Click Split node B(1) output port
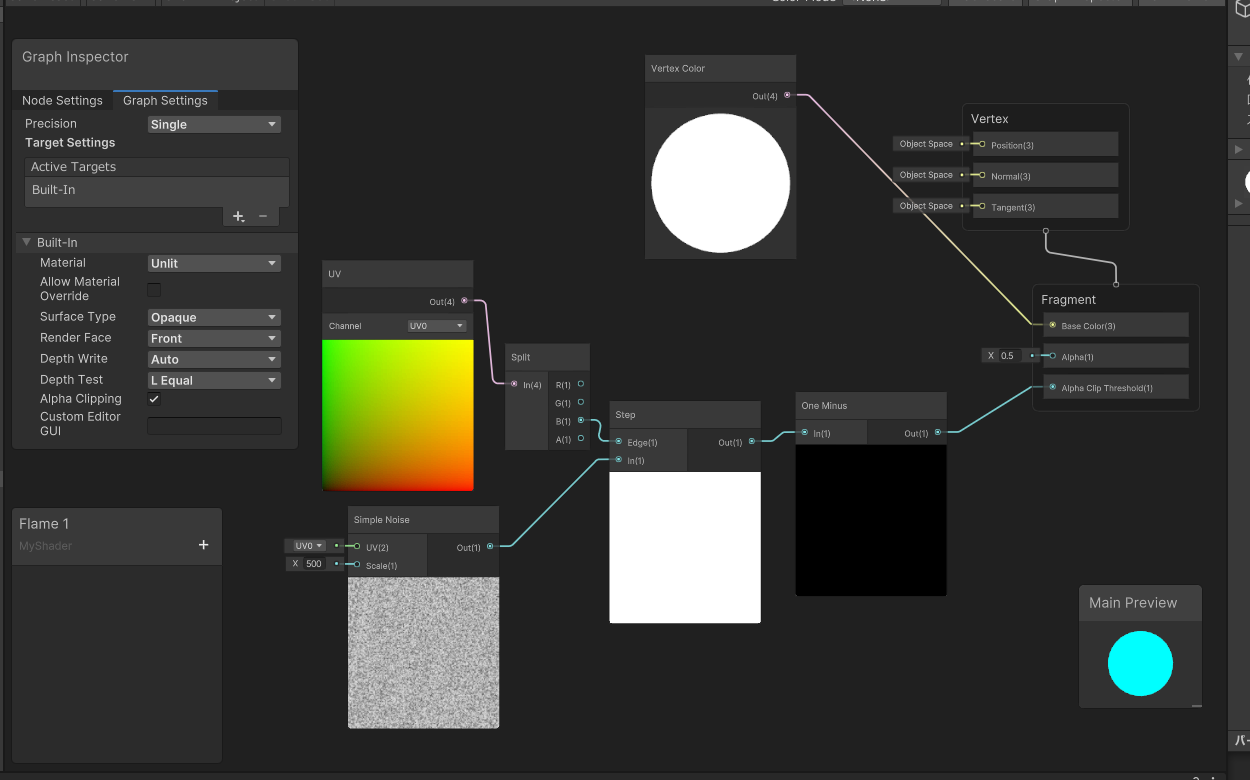The height and width of the screenshot is (780, 1250). tap(581, 420)
